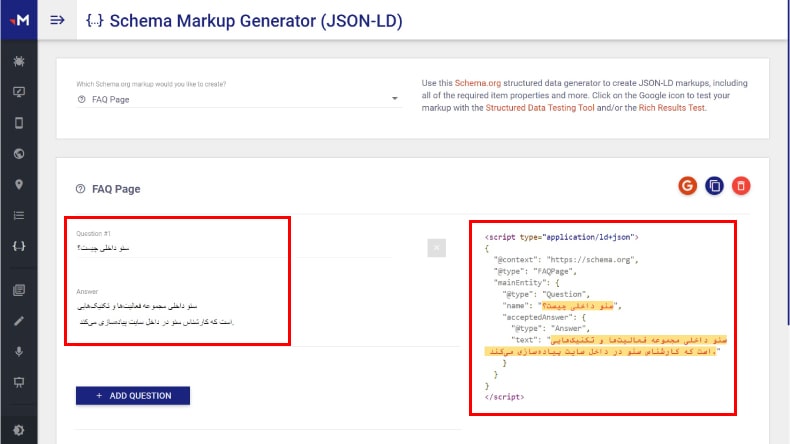Open the newspaper sidebar icon

tap(19, 290)
